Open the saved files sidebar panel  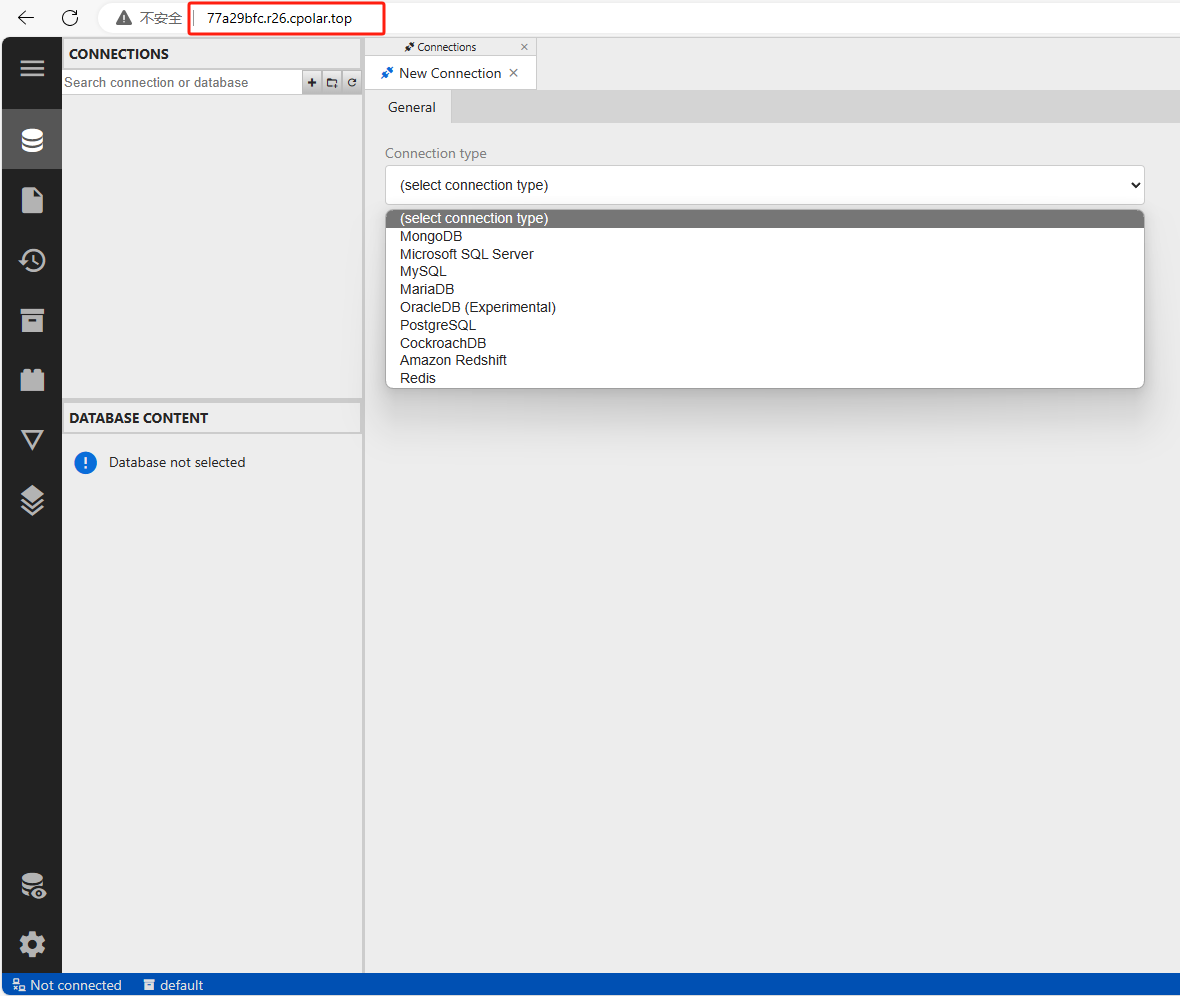(32, 200)
